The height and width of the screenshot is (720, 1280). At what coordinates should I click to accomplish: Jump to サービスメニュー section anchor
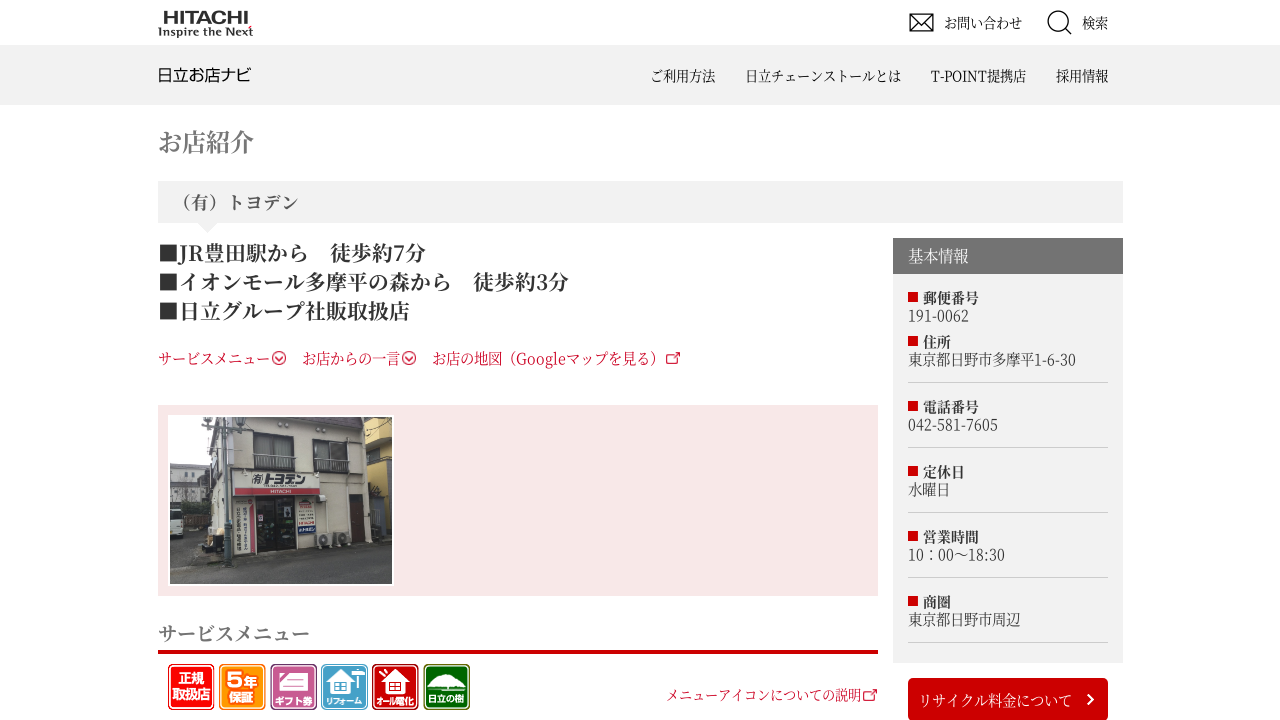(222, 358)
